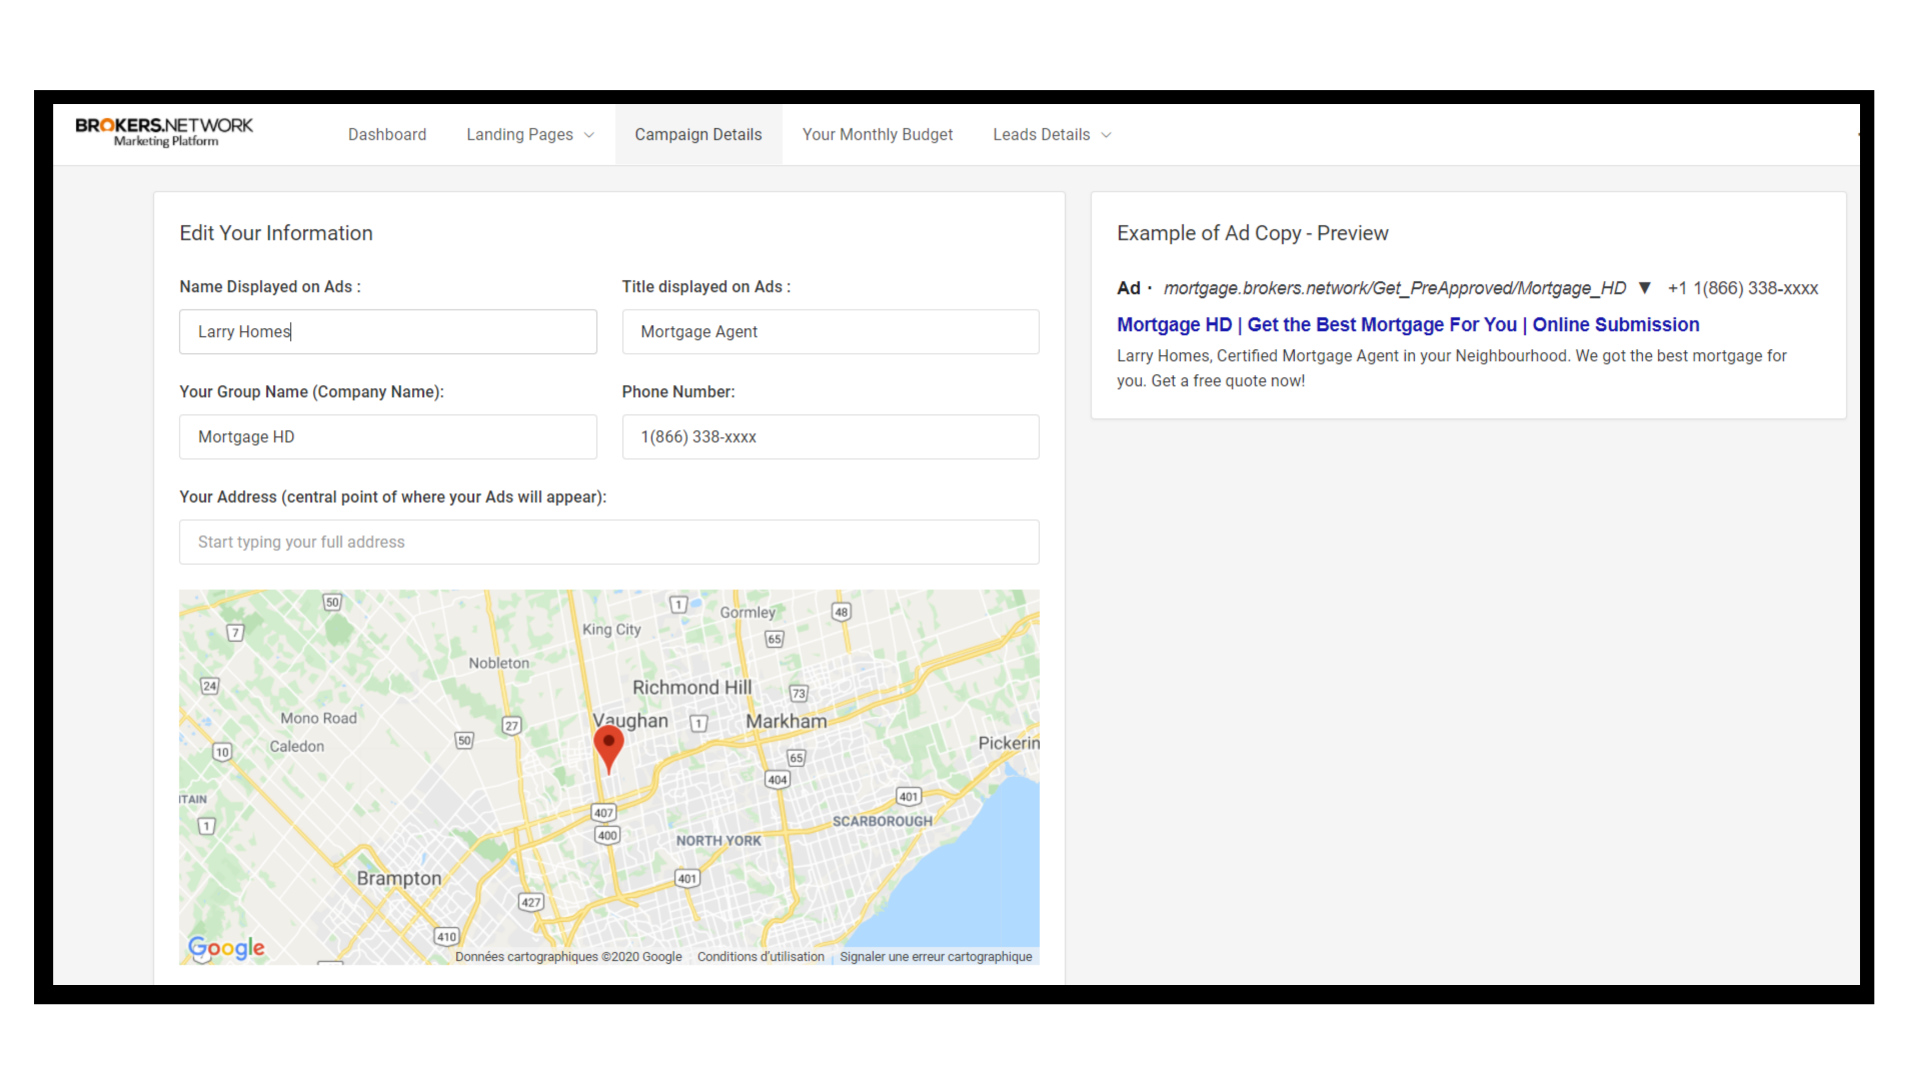
Task: Click Signaler une erreur cartographique link
Action: (936, 957)
